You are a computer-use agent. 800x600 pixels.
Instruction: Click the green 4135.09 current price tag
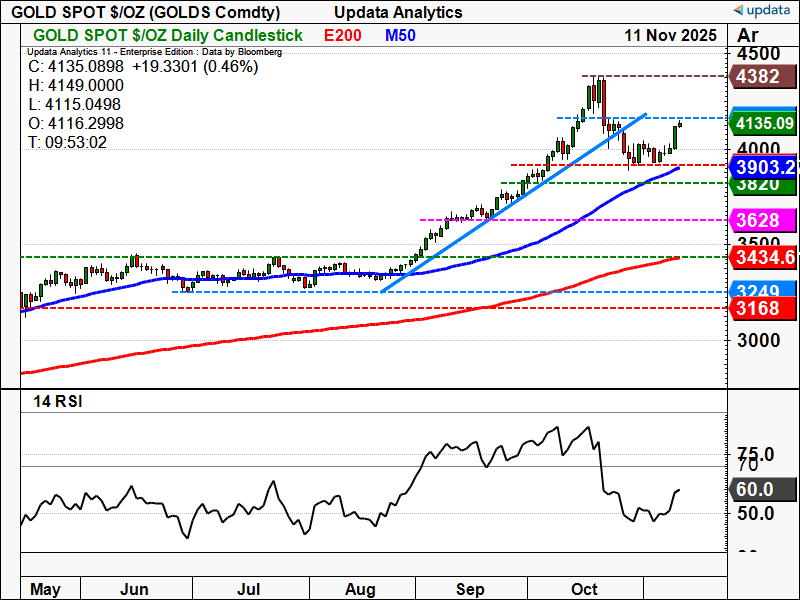click(x=763, y=124)
